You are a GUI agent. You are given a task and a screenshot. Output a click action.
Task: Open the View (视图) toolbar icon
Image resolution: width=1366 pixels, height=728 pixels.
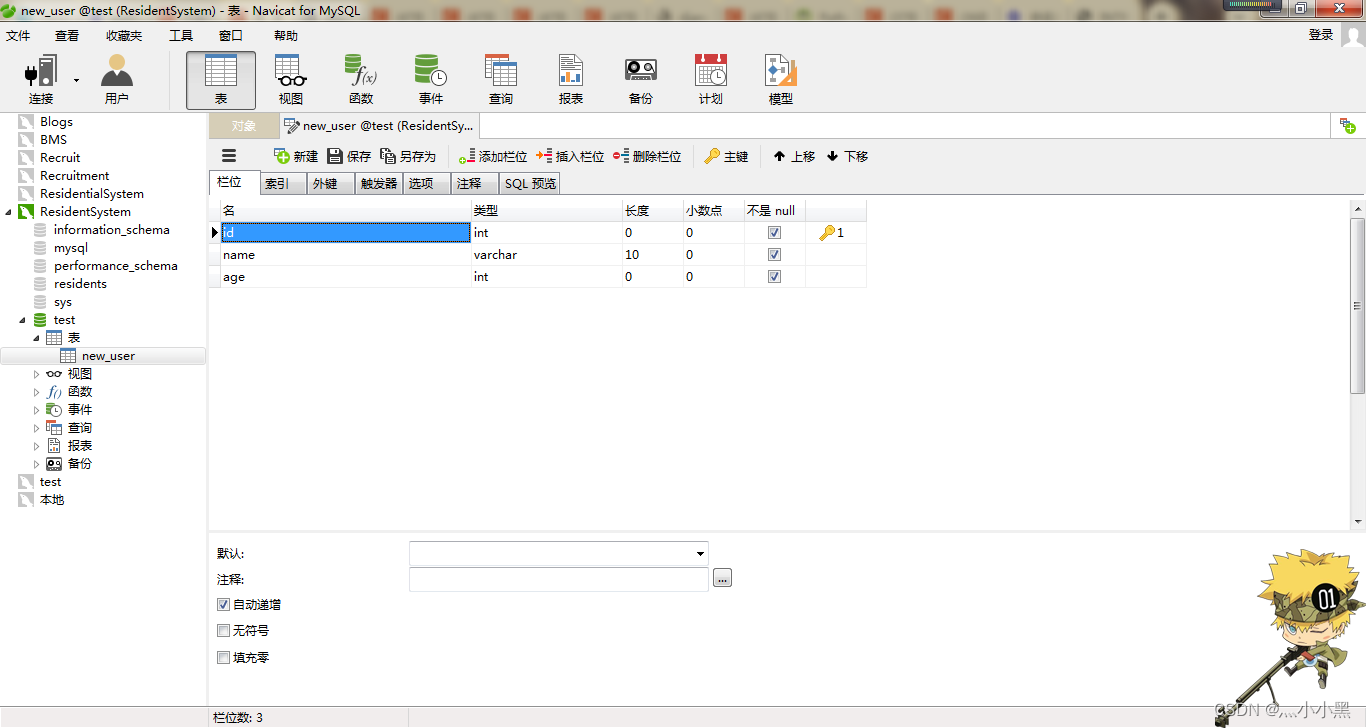[291, 80]
